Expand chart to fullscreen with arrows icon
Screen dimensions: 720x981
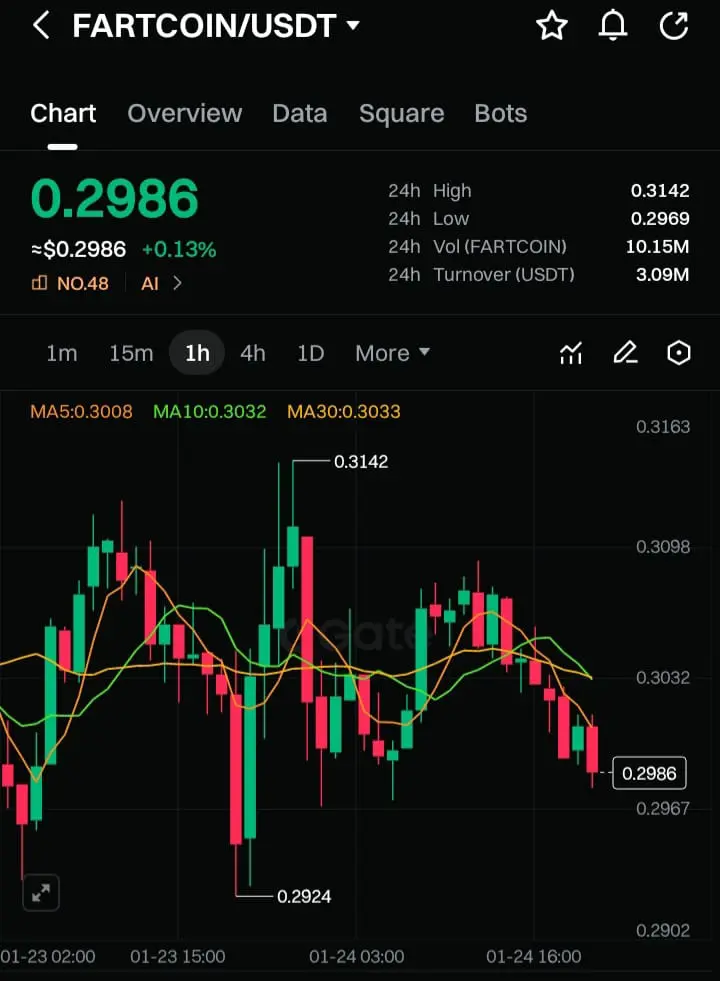[x=41, y=892]
